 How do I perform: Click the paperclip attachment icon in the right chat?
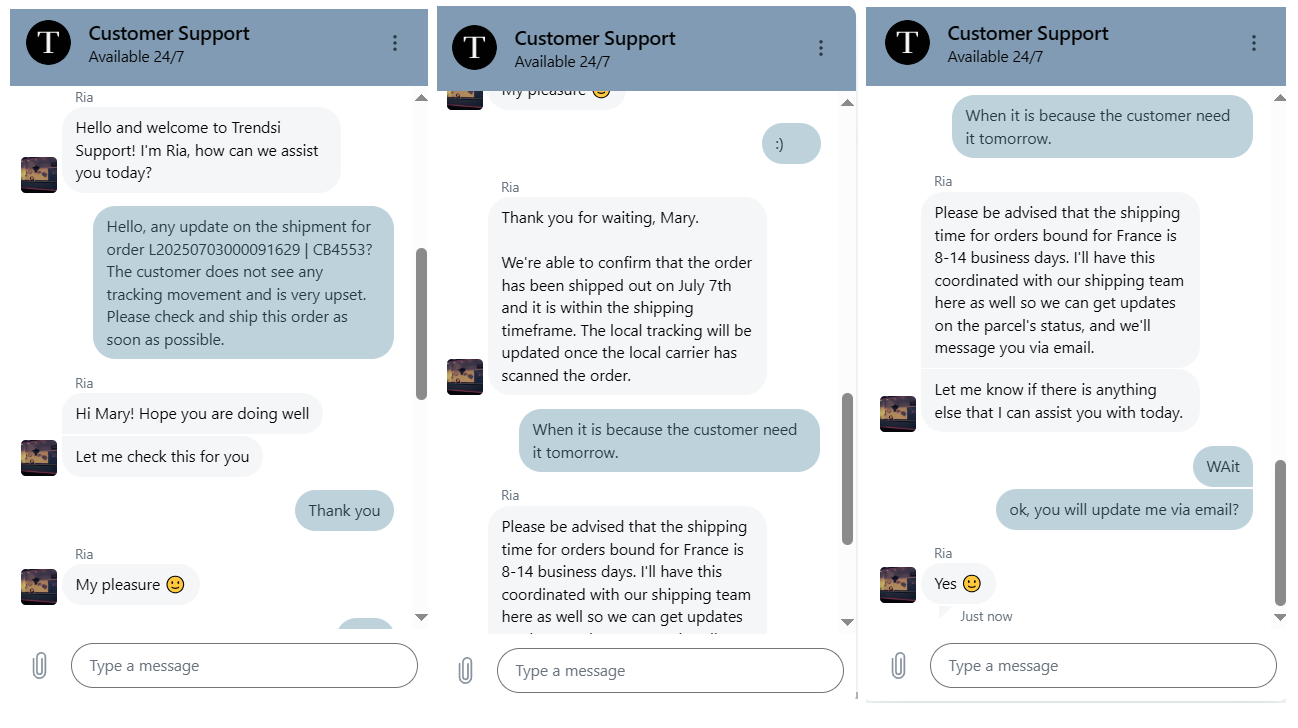[x=898, y=666]
